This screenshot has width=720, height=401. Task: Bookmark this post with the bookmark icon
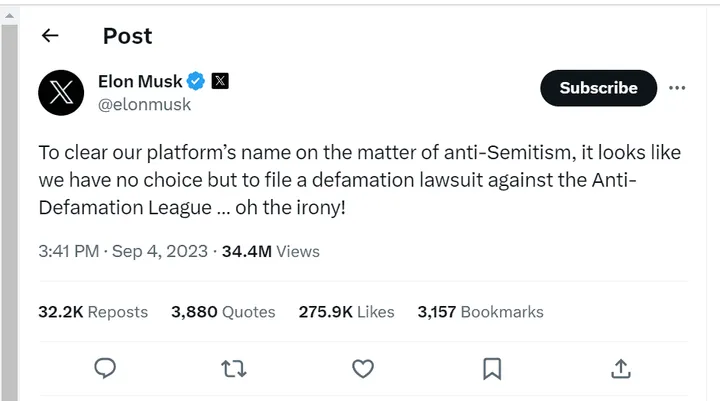pyautogui.click(x=492, y=369)
